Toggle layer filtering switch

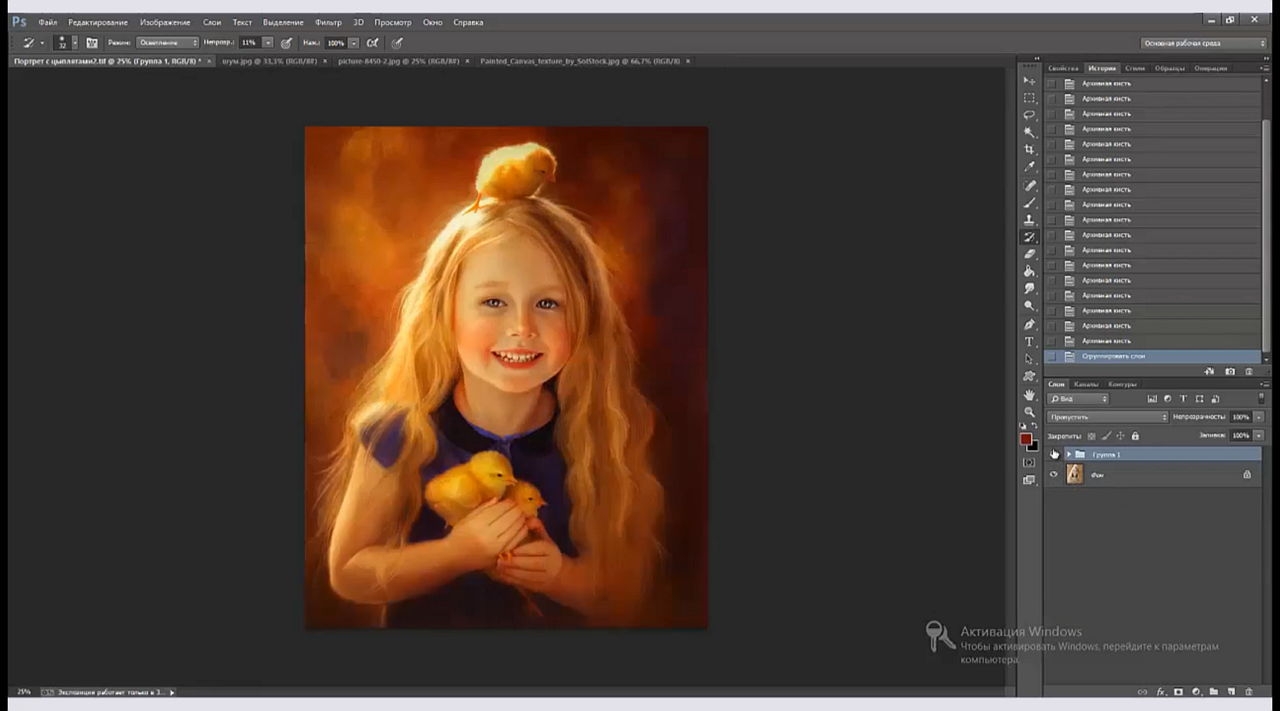[1261, 398]
